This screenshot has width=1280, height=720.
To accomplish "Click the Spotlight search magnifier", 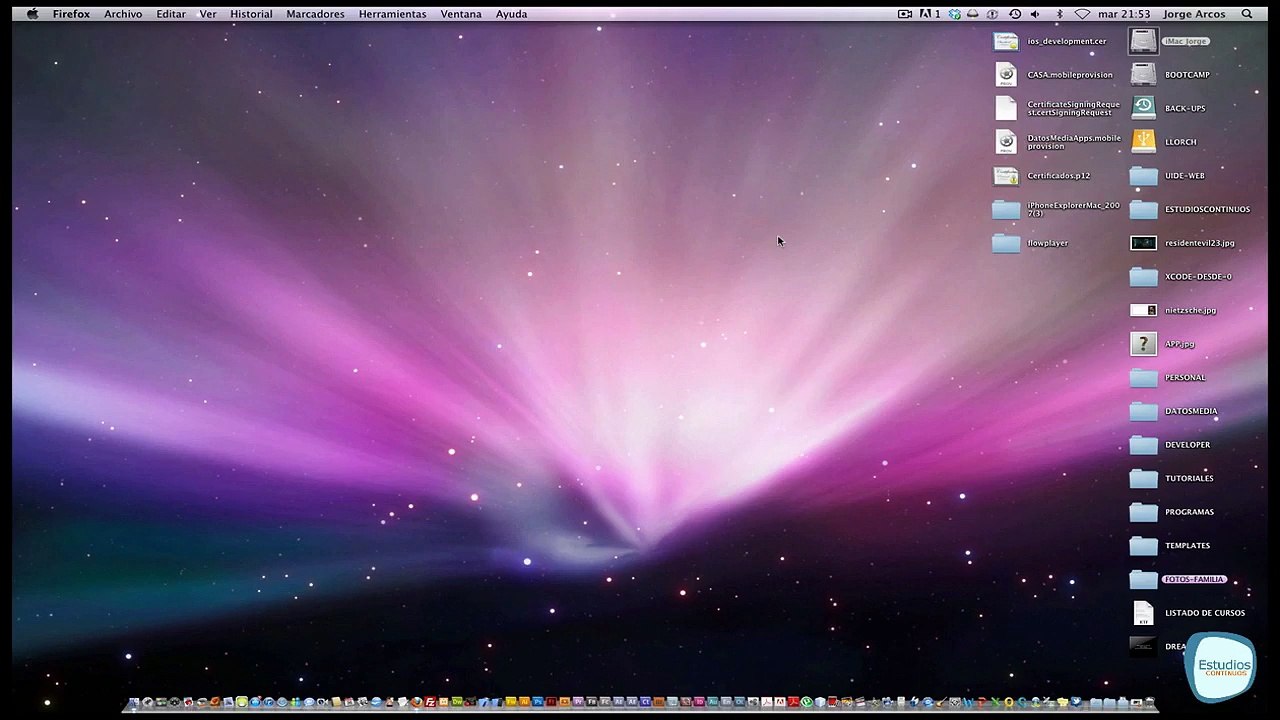I will [x=1247, y=14].
